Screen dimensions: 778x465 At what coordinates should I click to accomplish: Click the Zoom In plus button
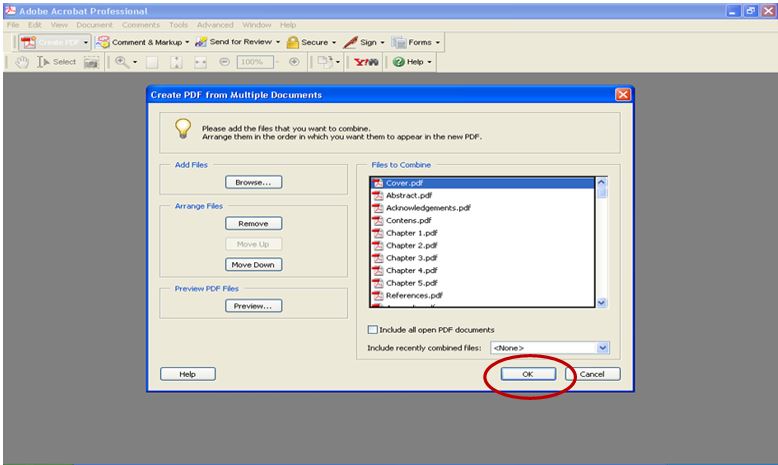[x=294, y=62]
